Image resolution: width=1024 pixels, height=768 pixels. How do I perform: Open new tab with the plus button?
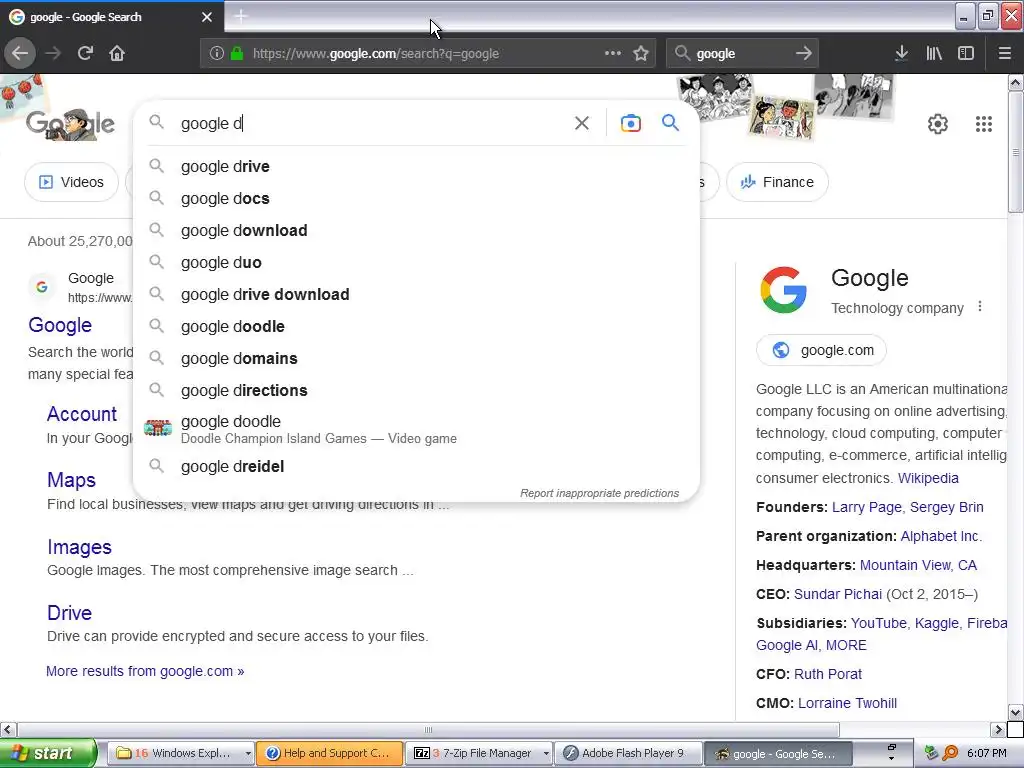point(241,16)
